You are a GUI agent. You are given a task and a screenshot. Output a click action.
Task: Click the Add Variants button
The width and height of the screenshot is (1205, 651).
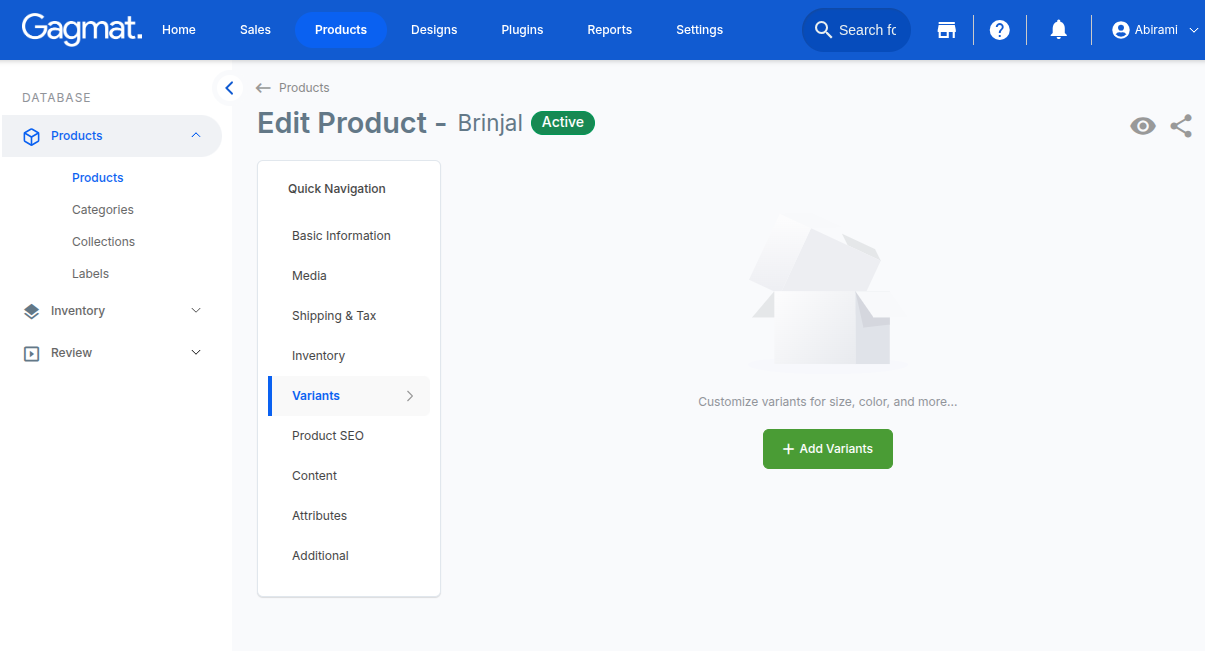(828, 449)
